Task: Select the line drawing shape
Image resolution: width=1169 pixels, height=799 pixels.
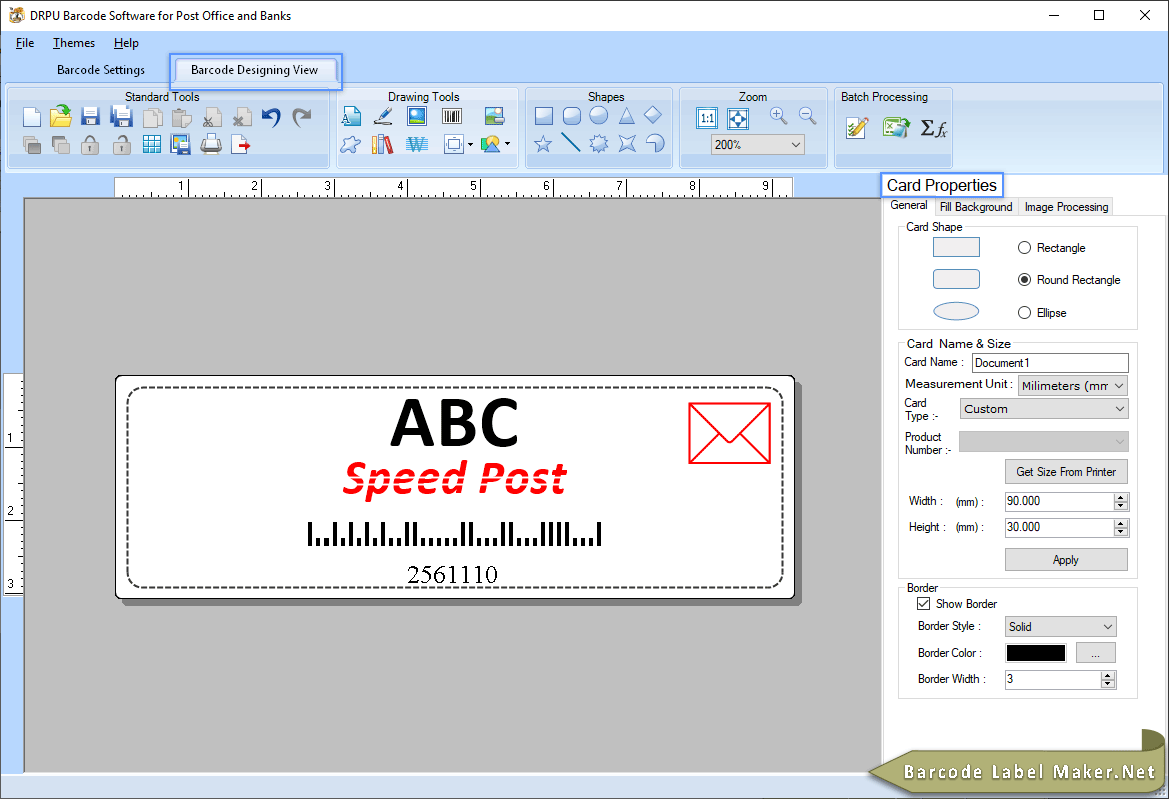Action: click(x=571, y=142)
